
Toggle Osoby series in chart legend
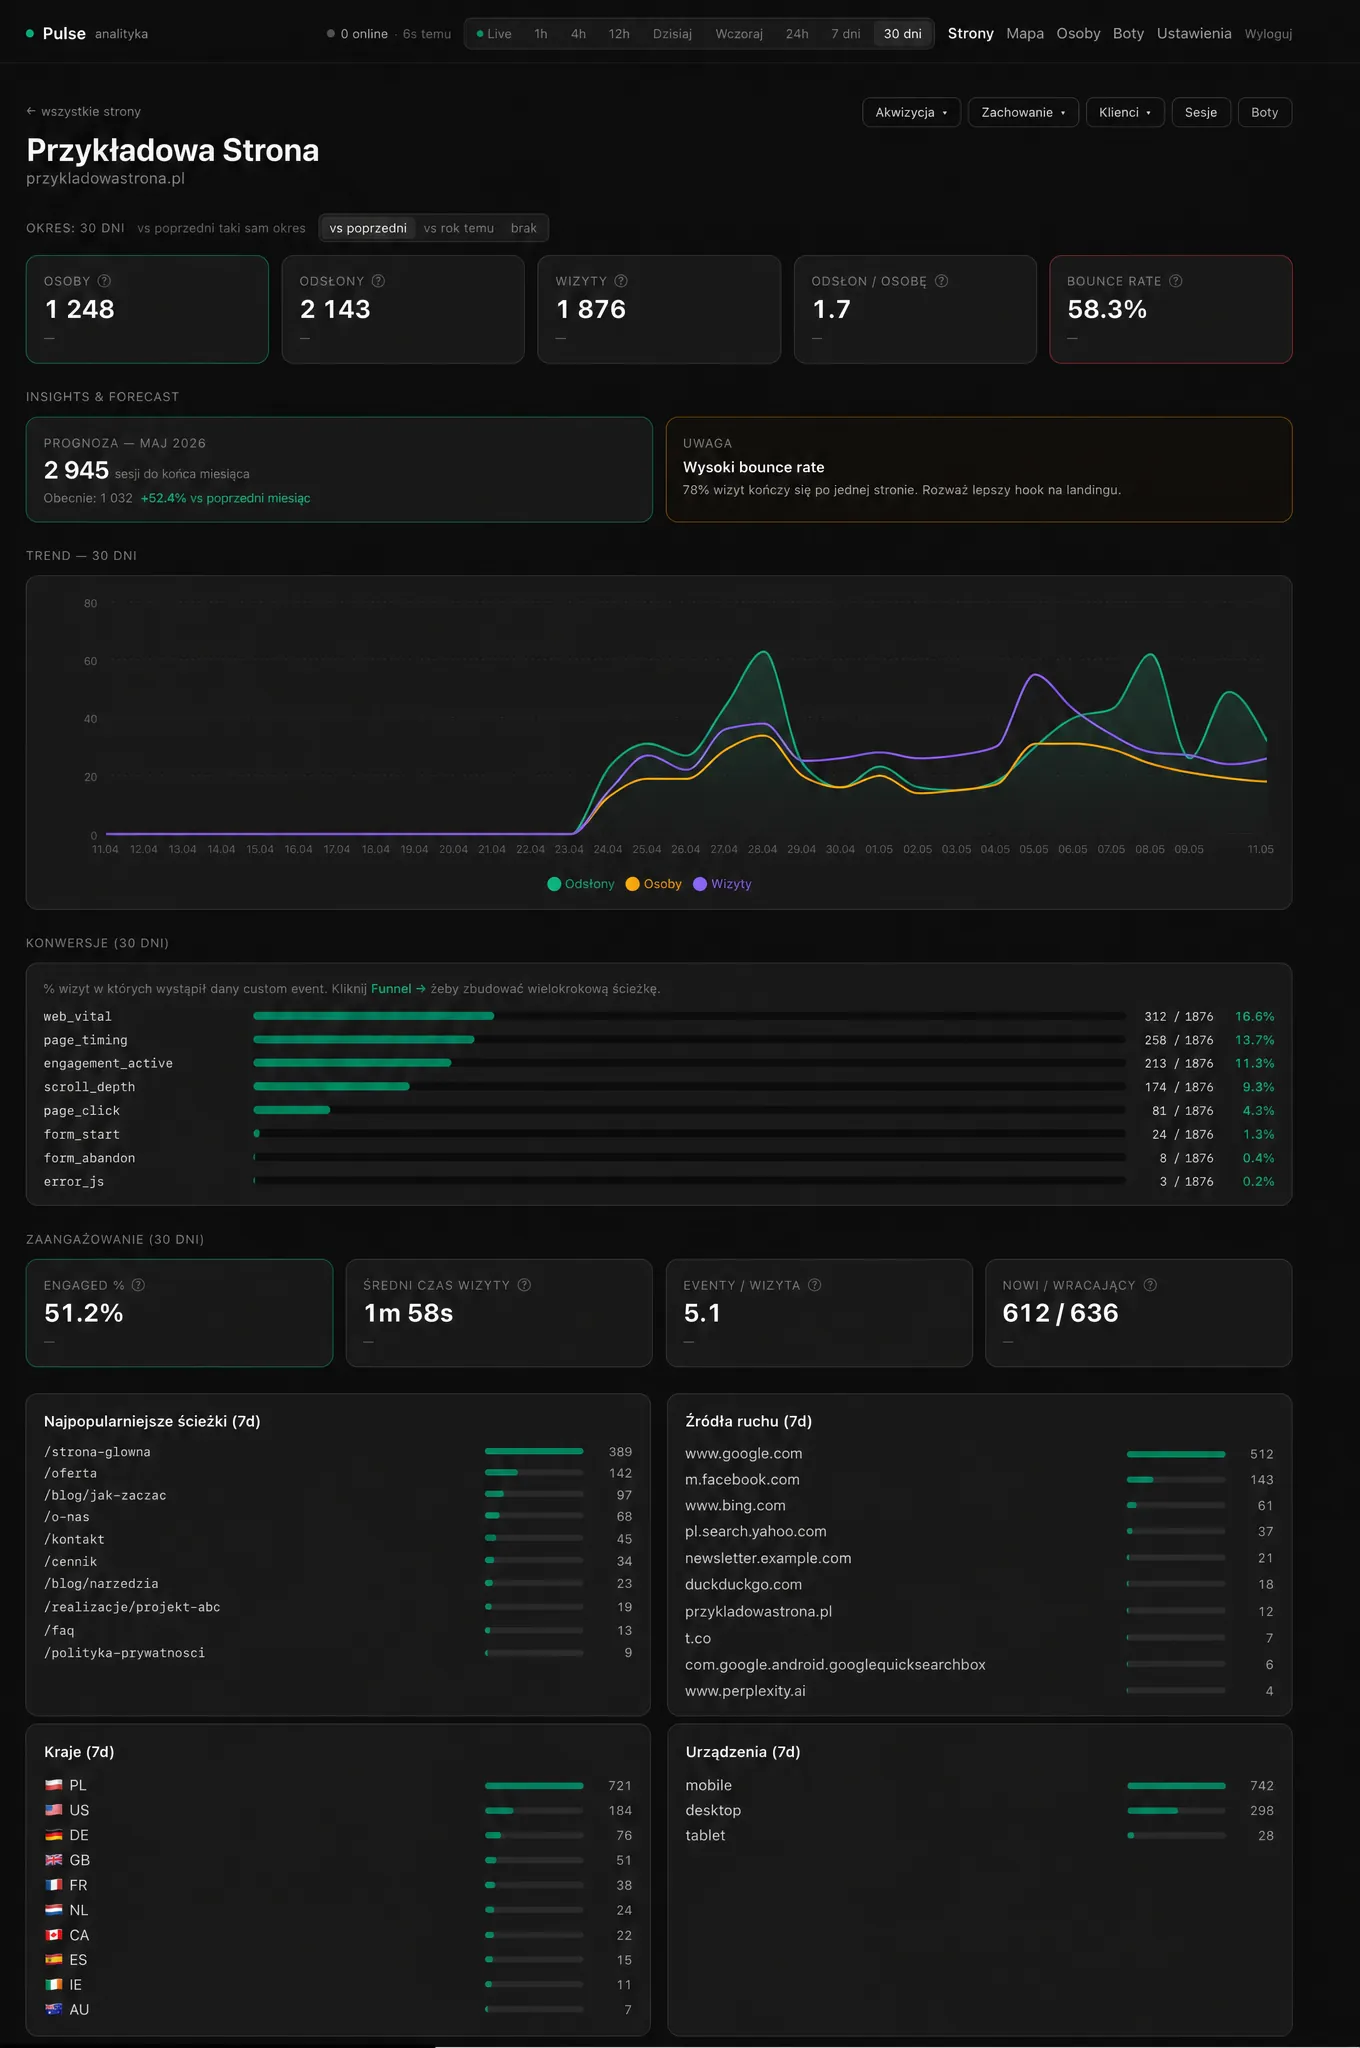pos(654,884)
